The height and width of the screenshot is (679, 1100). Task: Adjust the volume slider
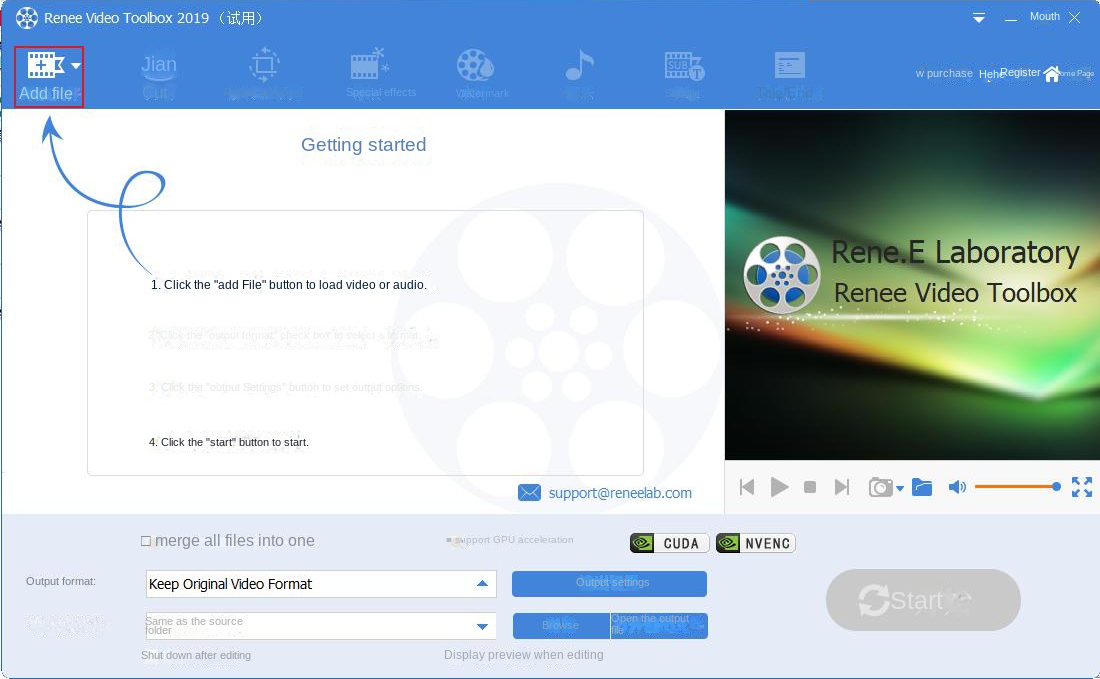[x=1015, y=487]
